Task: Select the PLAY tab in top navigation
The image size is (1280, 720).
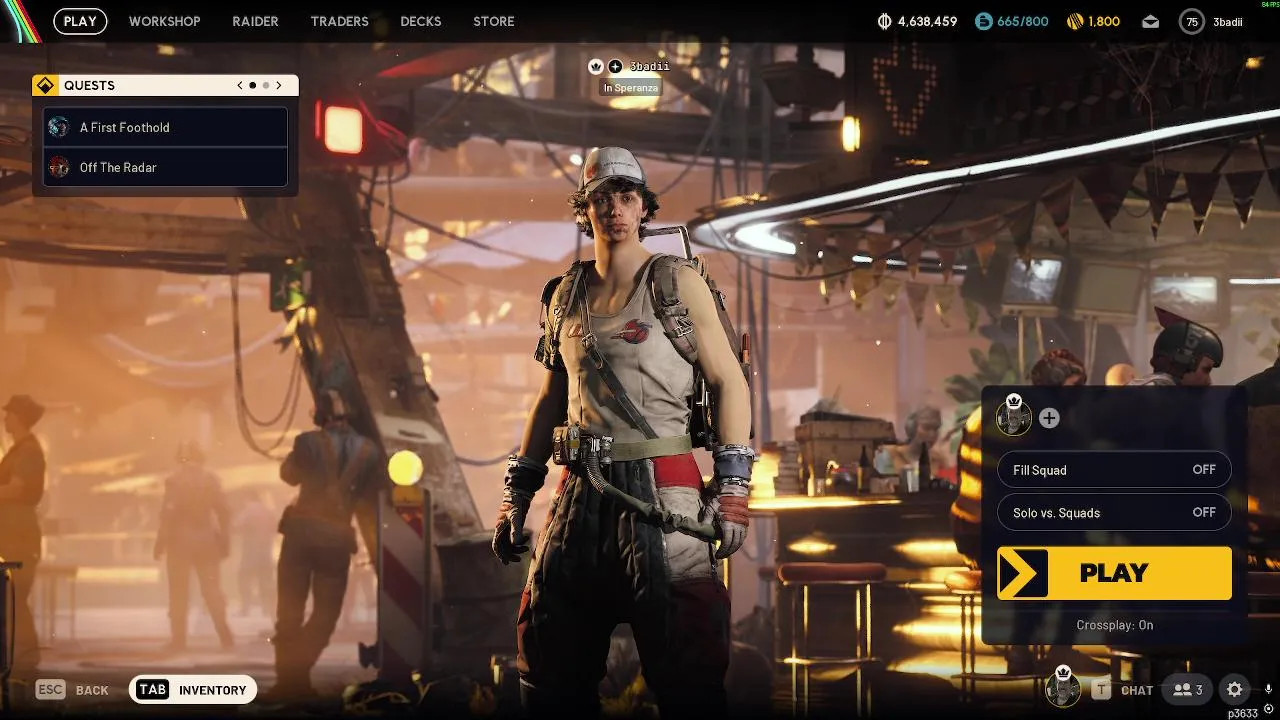Action: (80, 21)
